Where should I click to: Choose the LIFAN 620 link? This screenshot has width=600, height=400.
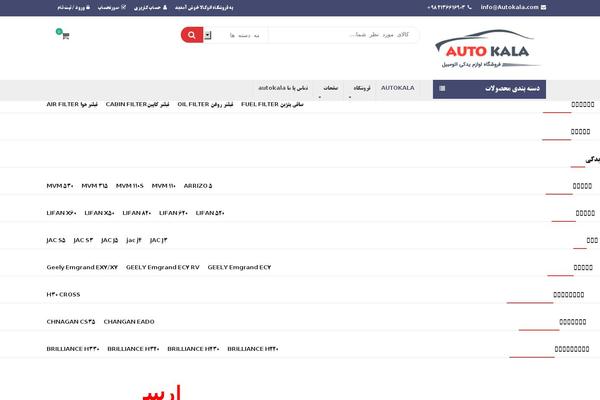click(x=173, y=213)
